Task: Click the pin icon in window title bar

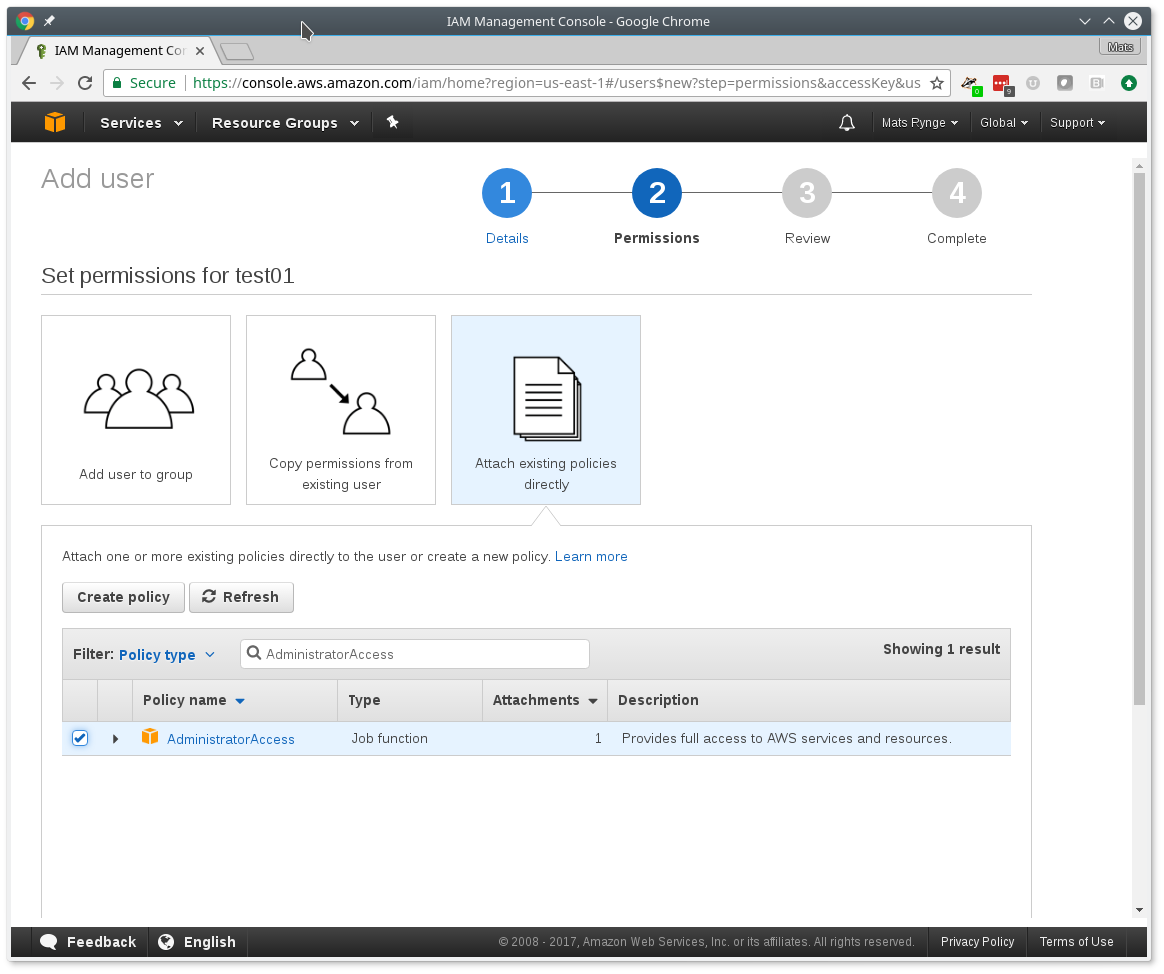Action: 49,21
